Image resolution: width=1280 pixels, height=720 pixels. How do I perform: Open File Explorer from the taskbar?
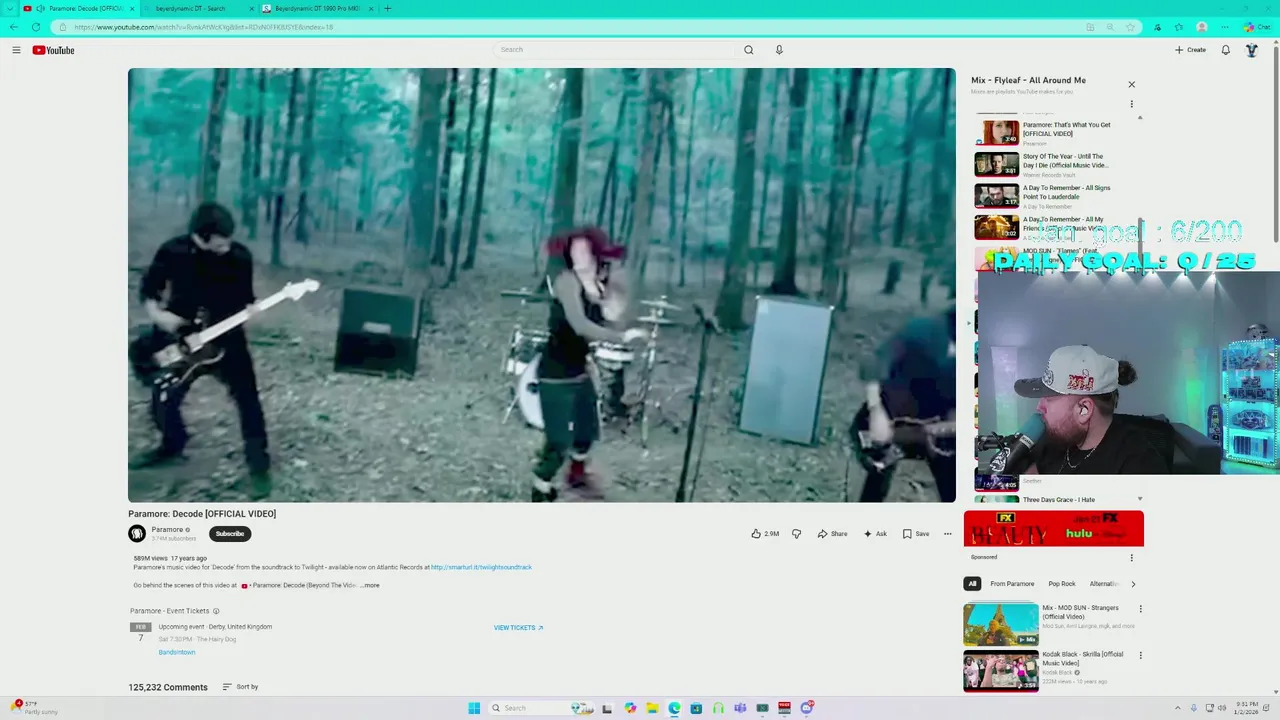(x=652, y=708)
